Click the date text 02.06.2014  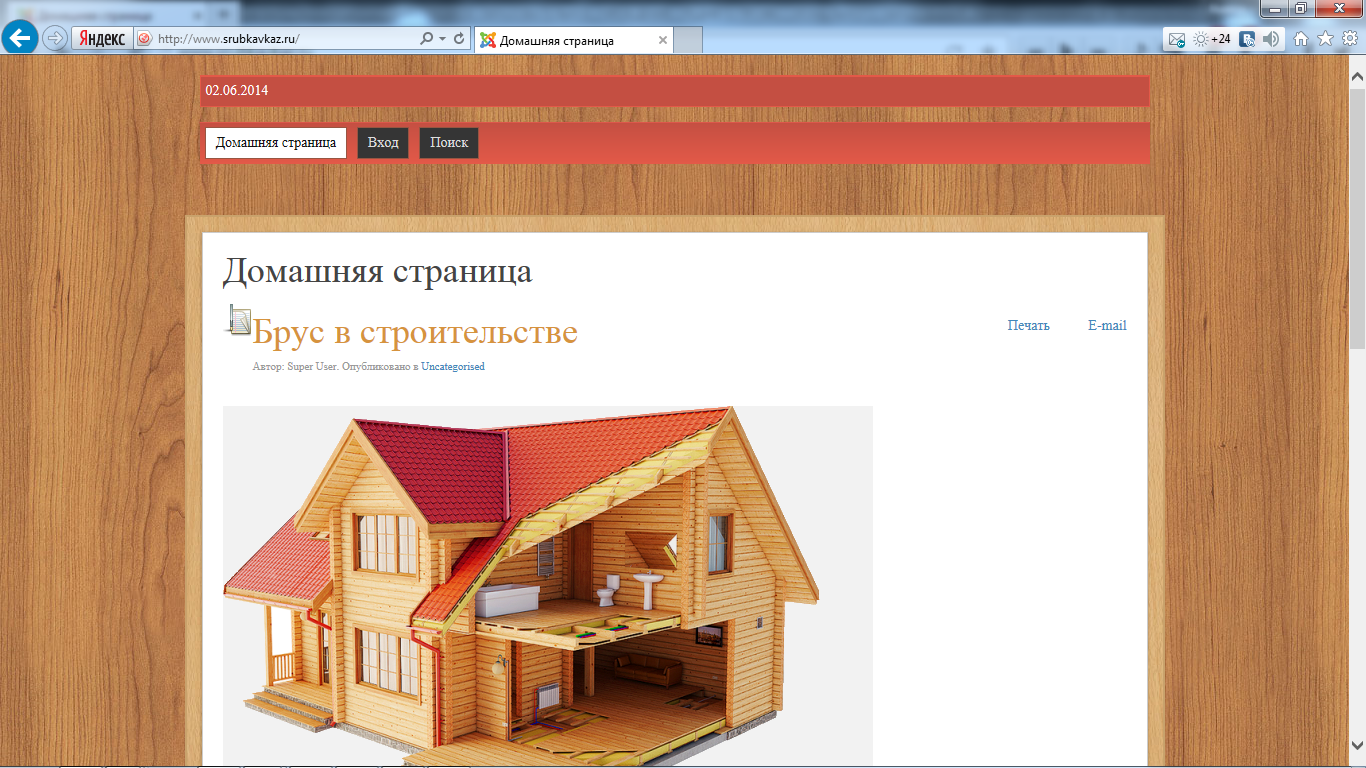237,90
